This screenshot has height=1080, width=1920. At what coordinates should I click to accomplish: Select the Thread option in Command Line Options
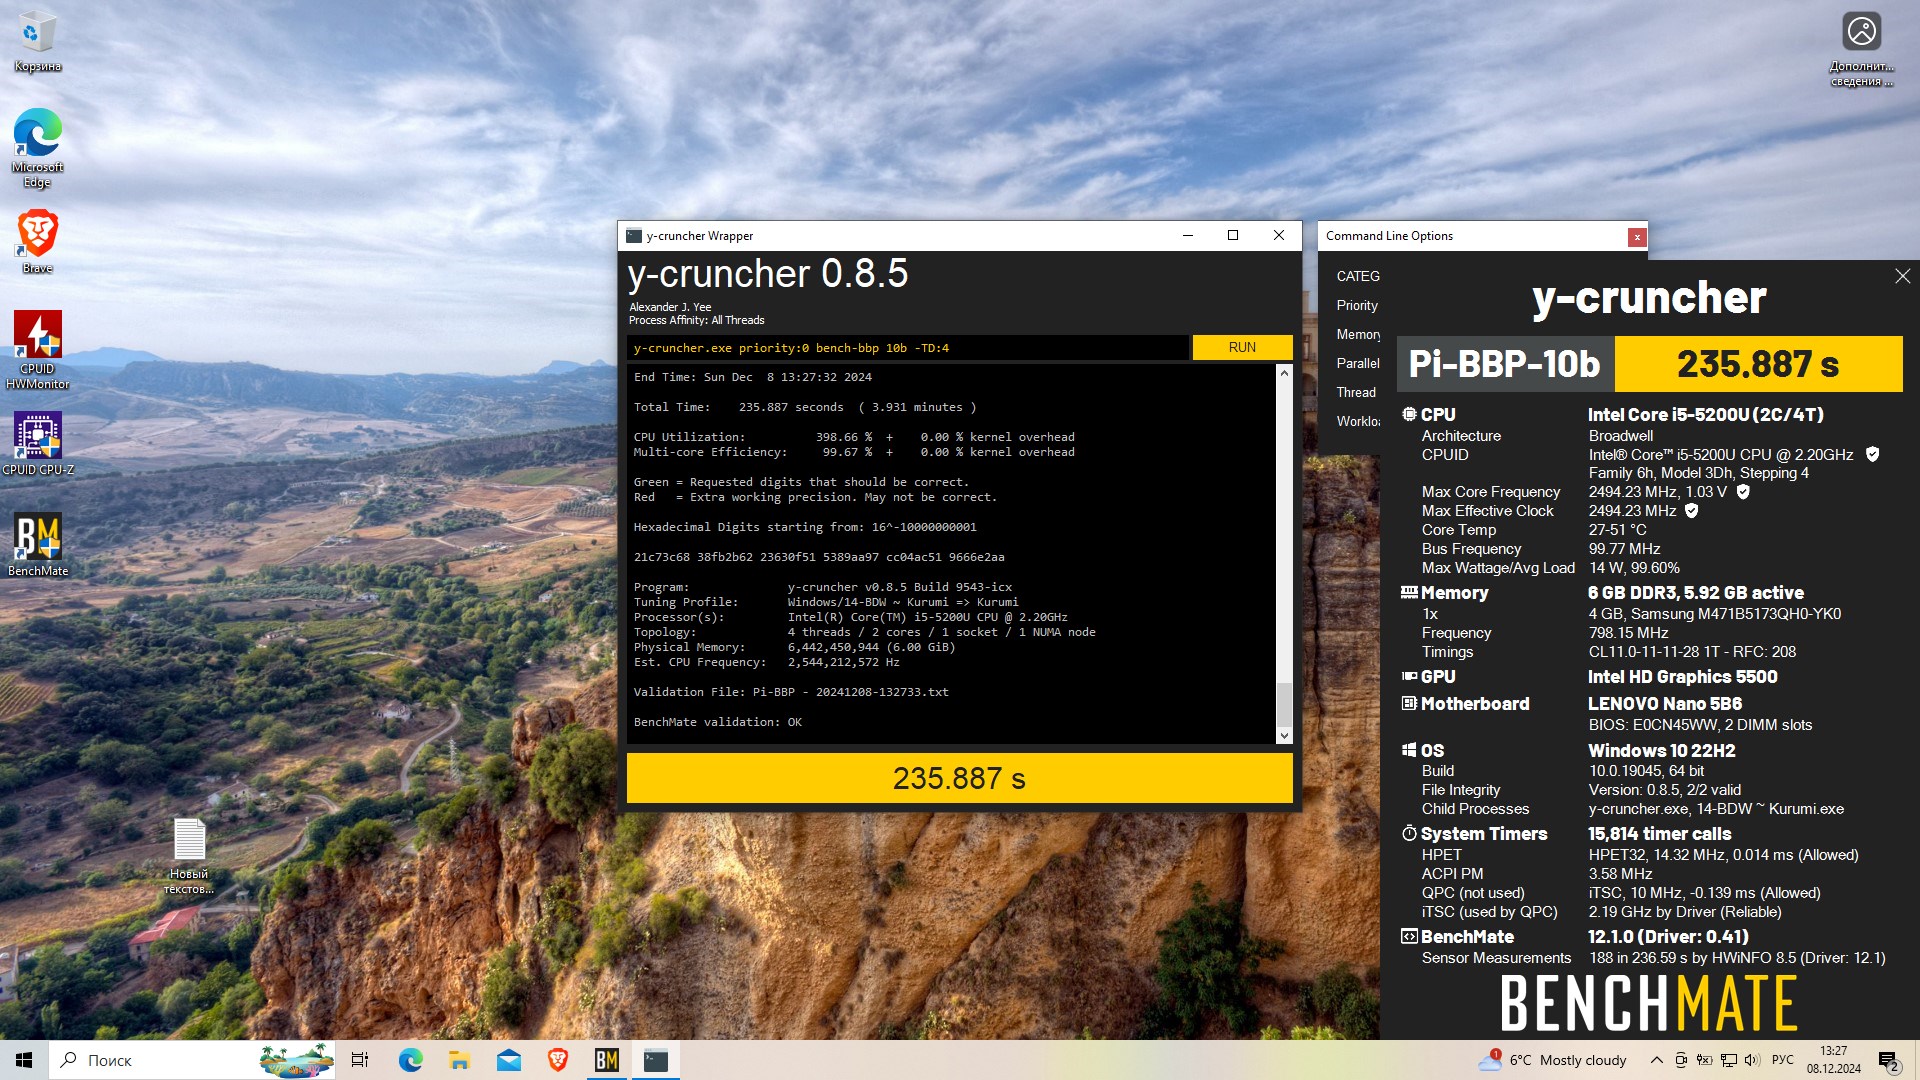click(x=1356, y=392)
